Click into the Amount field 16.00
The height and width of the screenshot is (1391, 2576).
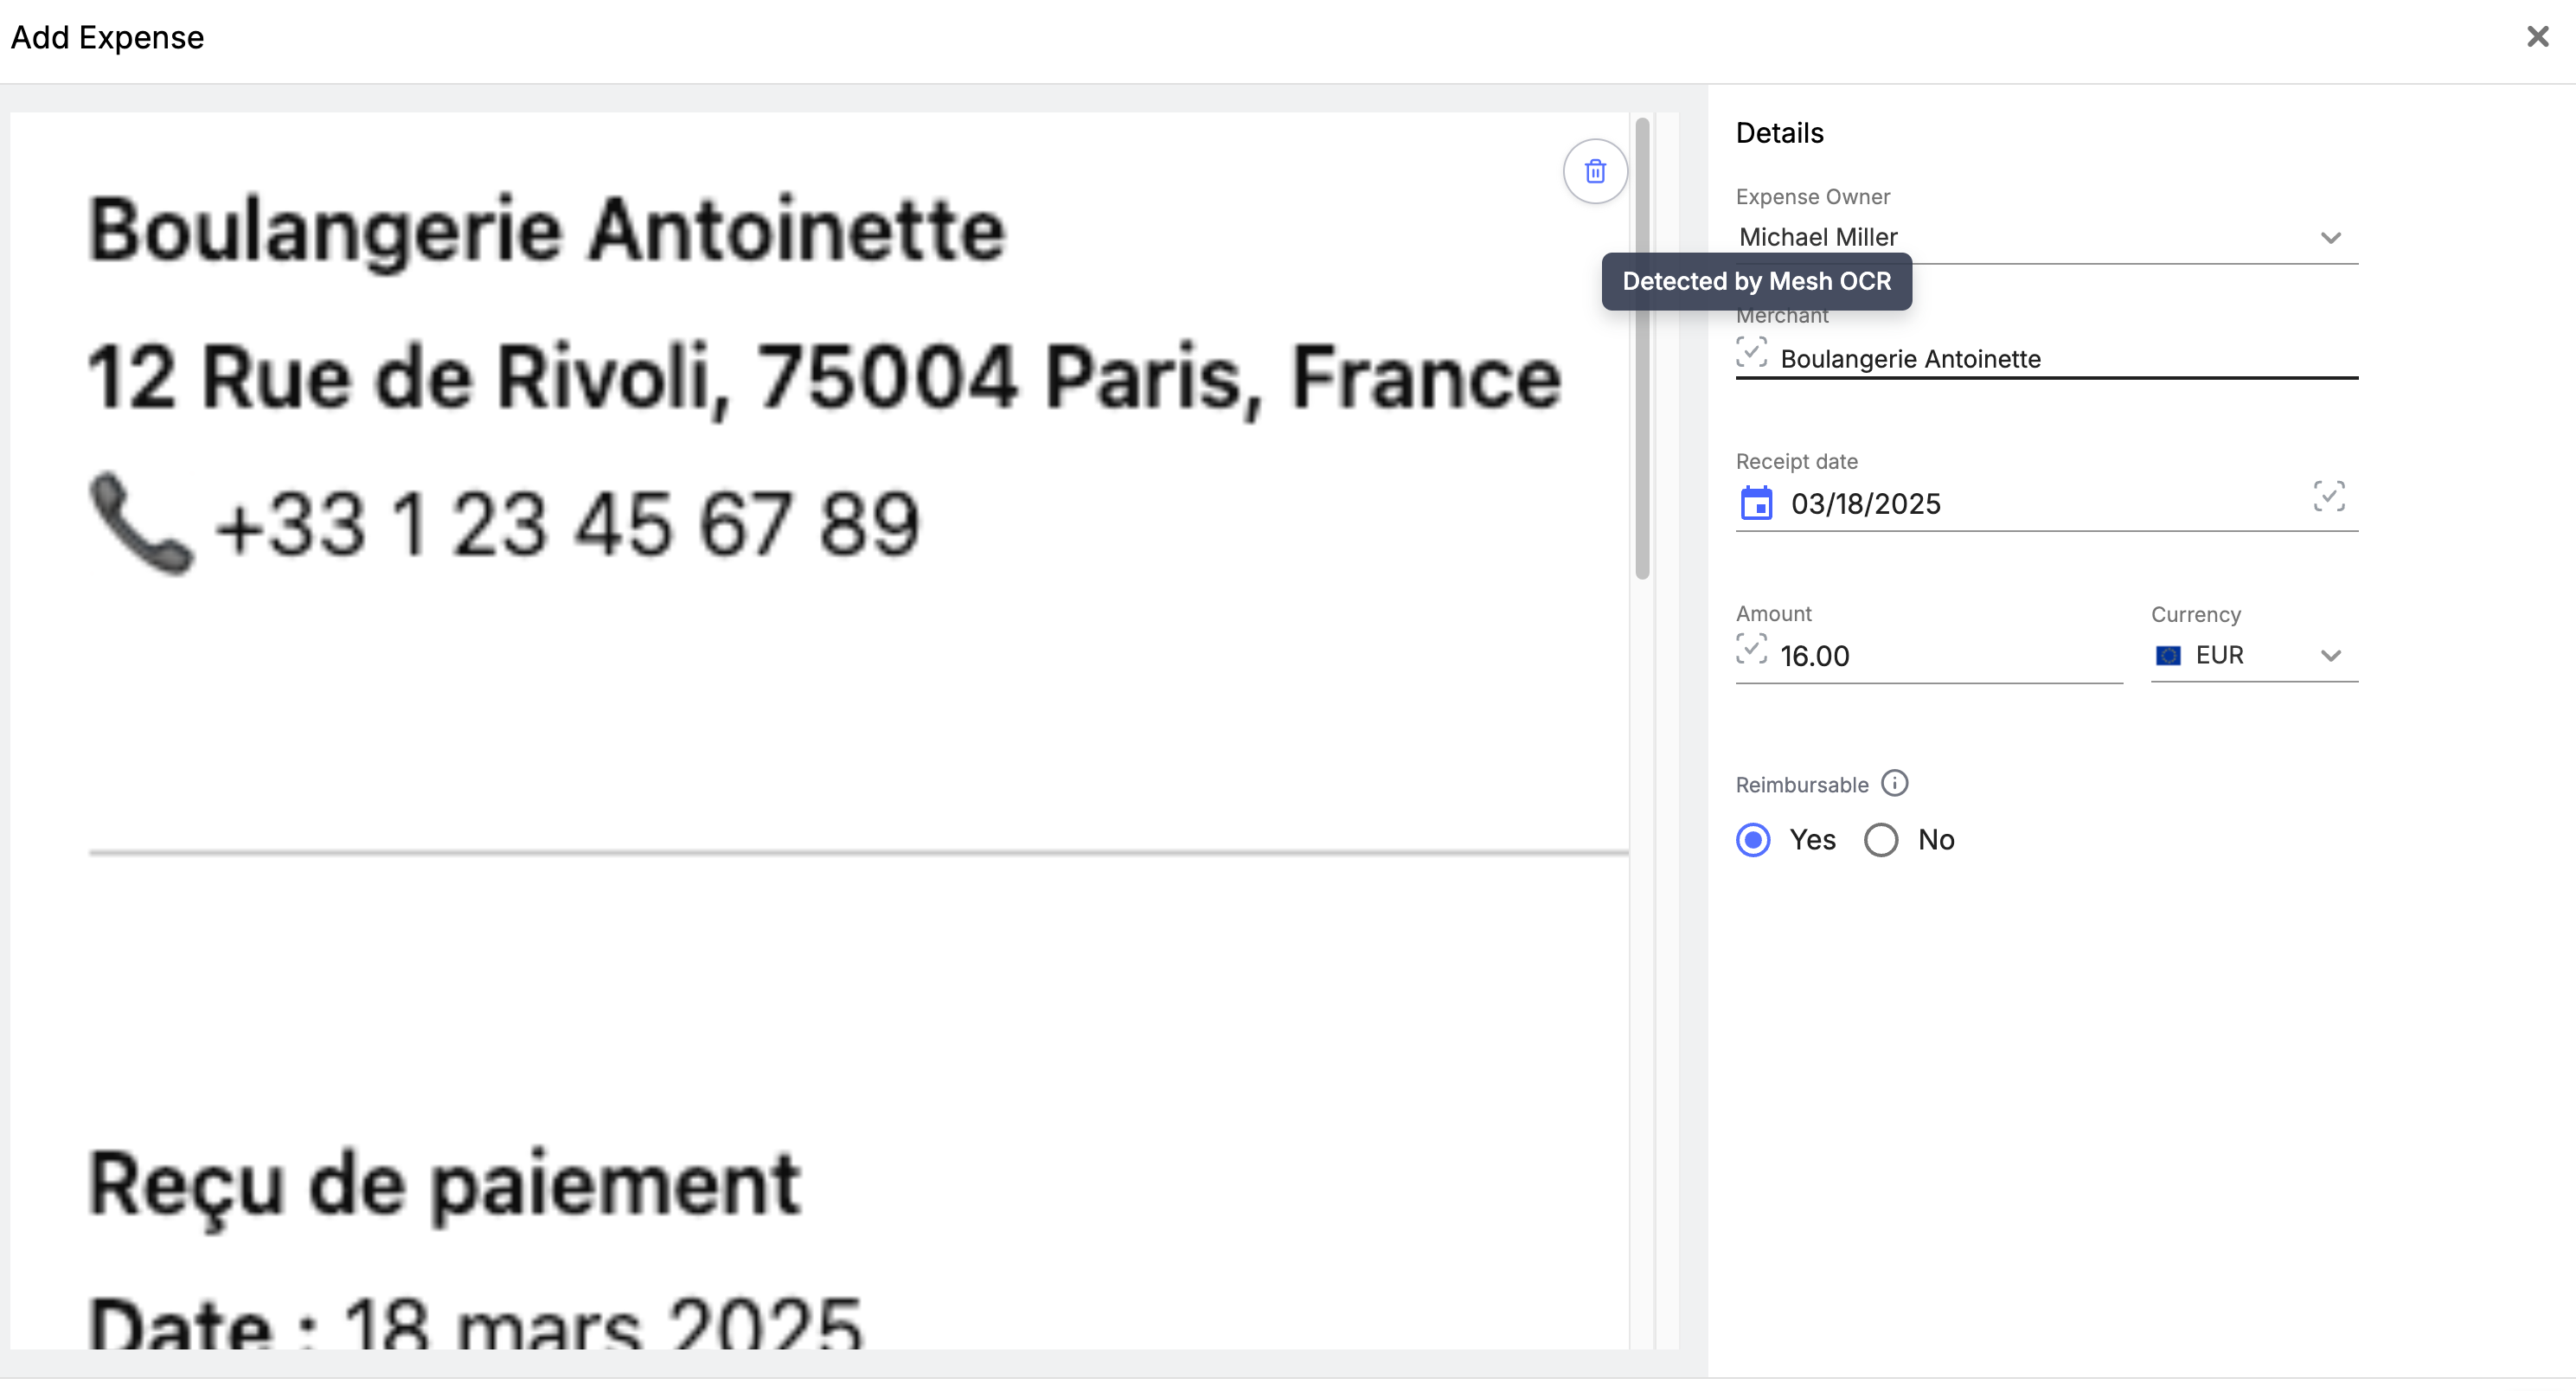(x=1815, y=656)
